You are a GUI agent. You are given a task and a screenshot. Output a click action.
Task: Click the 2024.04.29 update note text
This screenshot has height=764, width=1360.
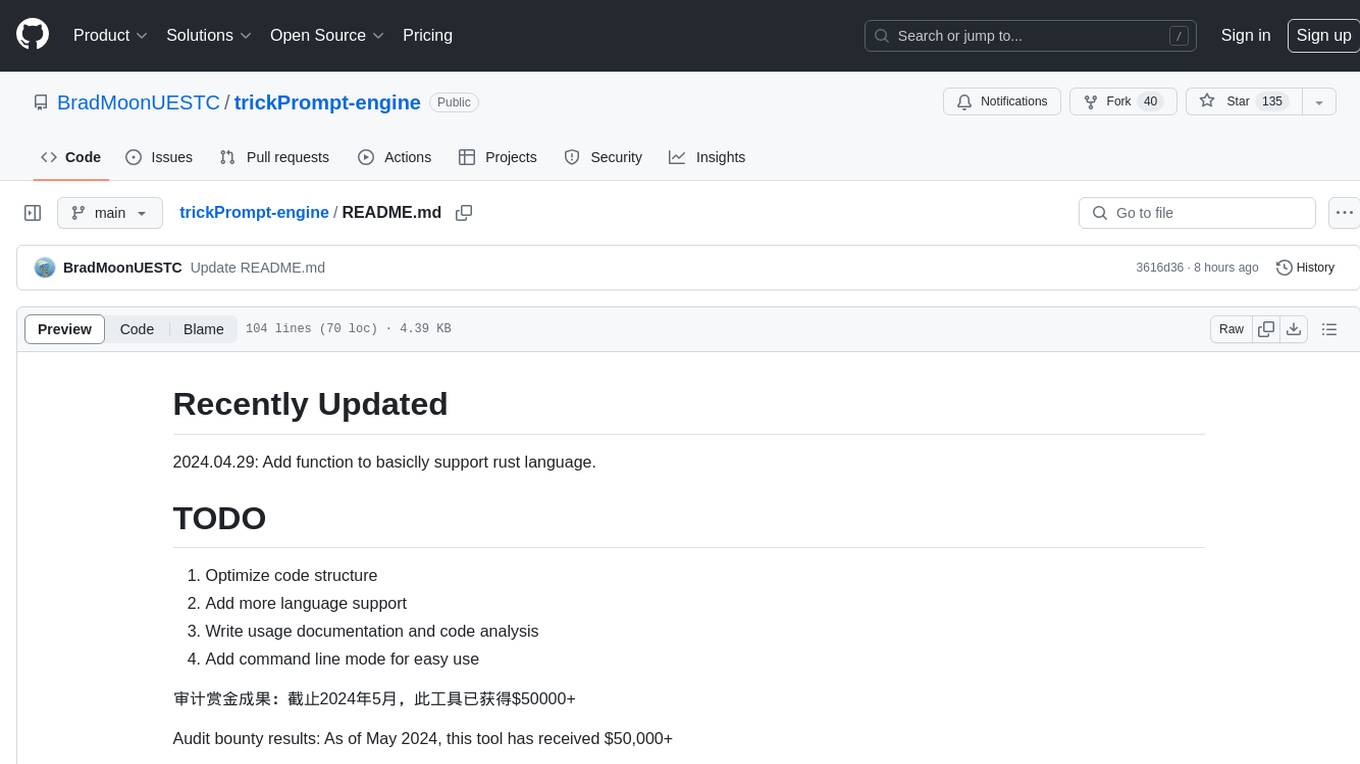384,462
